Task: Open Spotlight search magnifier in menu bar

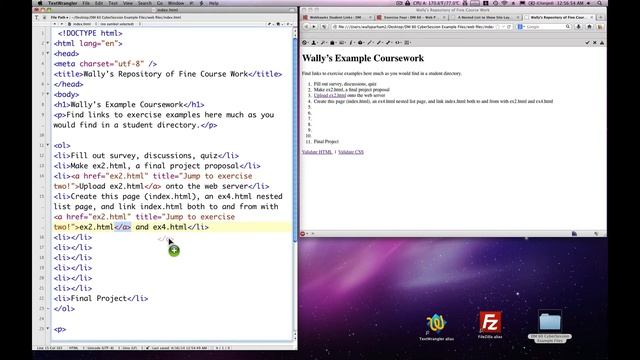Action: (x=599, y=3)
